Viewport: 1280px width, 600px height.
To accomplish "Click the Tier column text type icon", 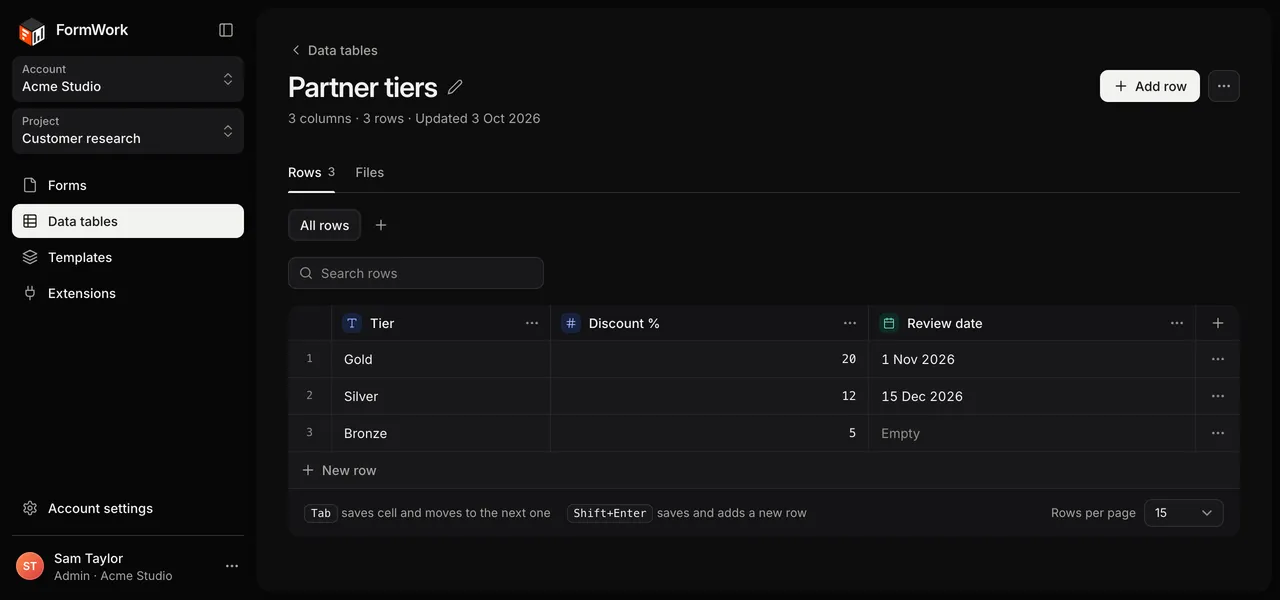I will [352, 323].
